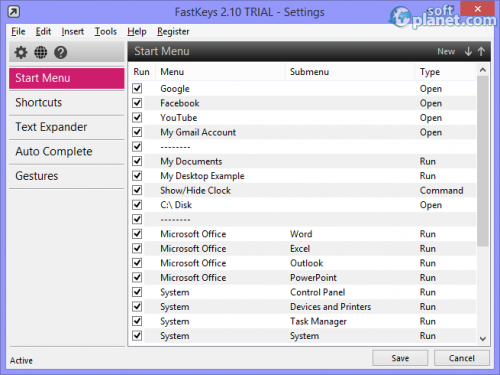This screenshot has height=375, width=500.
Task: Uncheck the Google run checkbox
Action: (137, 88)
